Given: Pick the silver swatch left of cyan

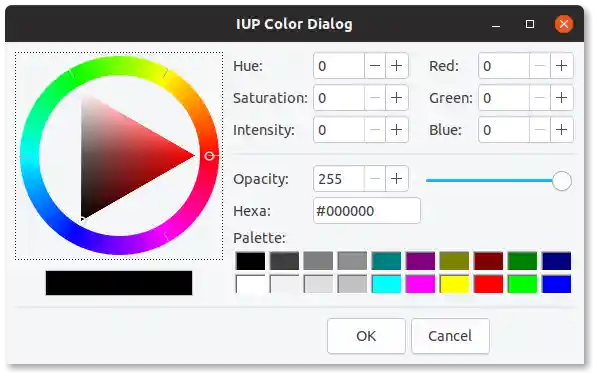Looking at the screenshot, I should (x=352, y=284).
